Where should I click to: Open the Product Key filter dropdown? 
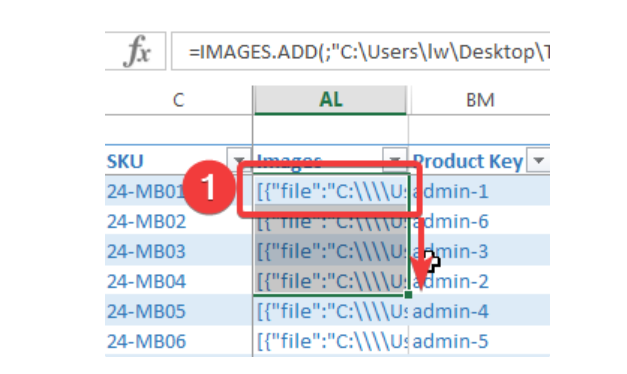click(538, 160)
